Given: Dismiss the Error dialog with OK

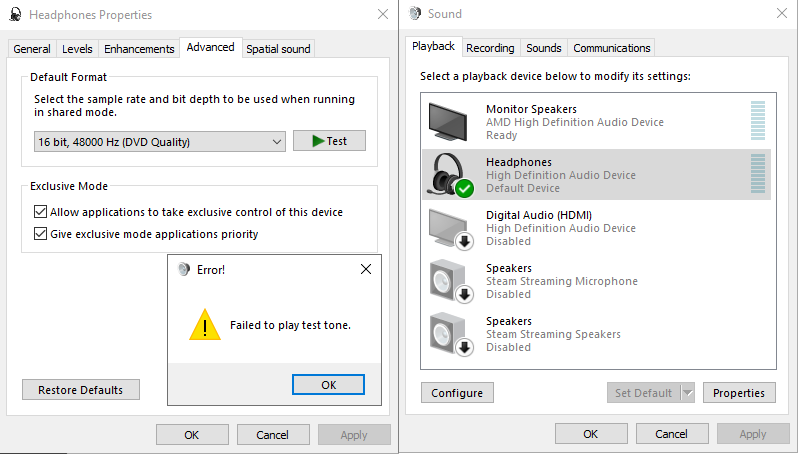Looking at the screenshot, I should [329, 385].
